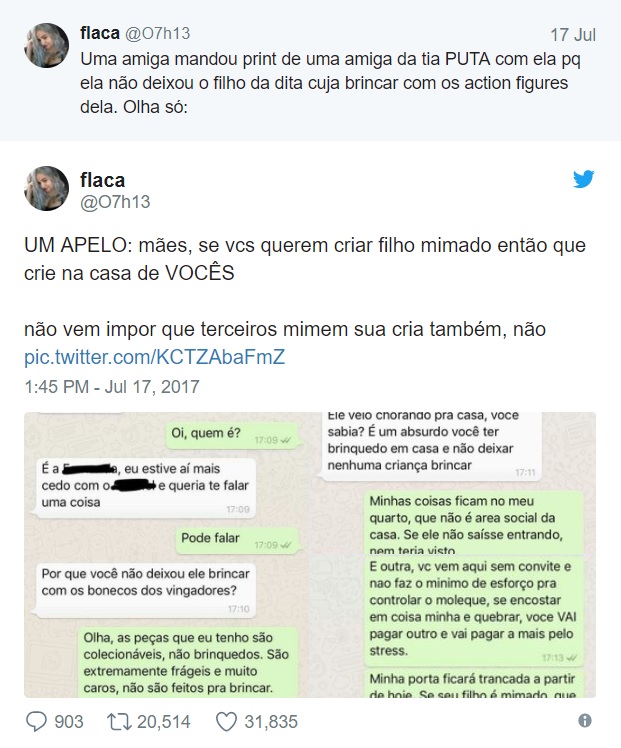
Task: Click the flaca name in embedded tweet
Action: click(x=103, y=180)
